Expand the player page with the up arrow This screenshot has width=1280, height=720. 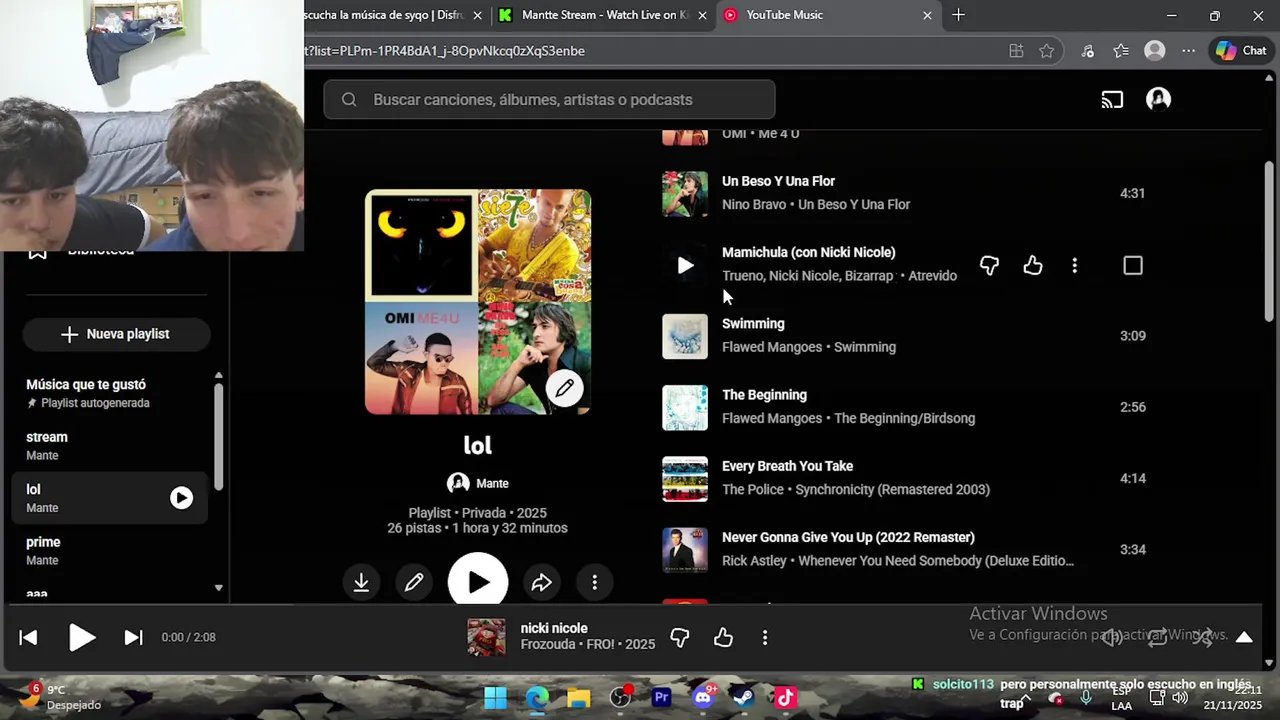[x=1244, y=637]
